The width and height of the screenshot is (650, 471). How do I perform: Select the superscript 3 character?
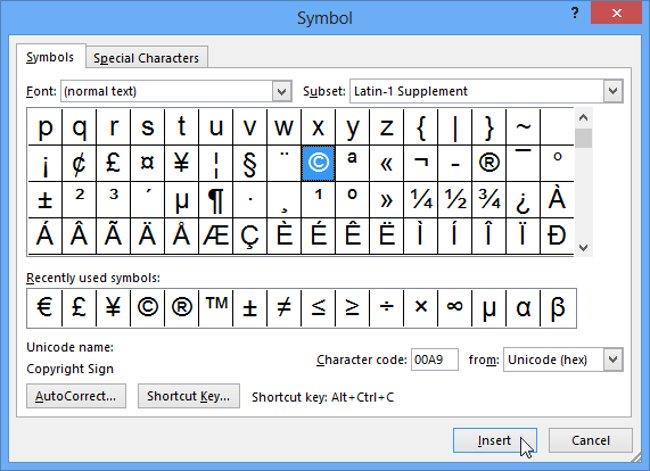113,199
